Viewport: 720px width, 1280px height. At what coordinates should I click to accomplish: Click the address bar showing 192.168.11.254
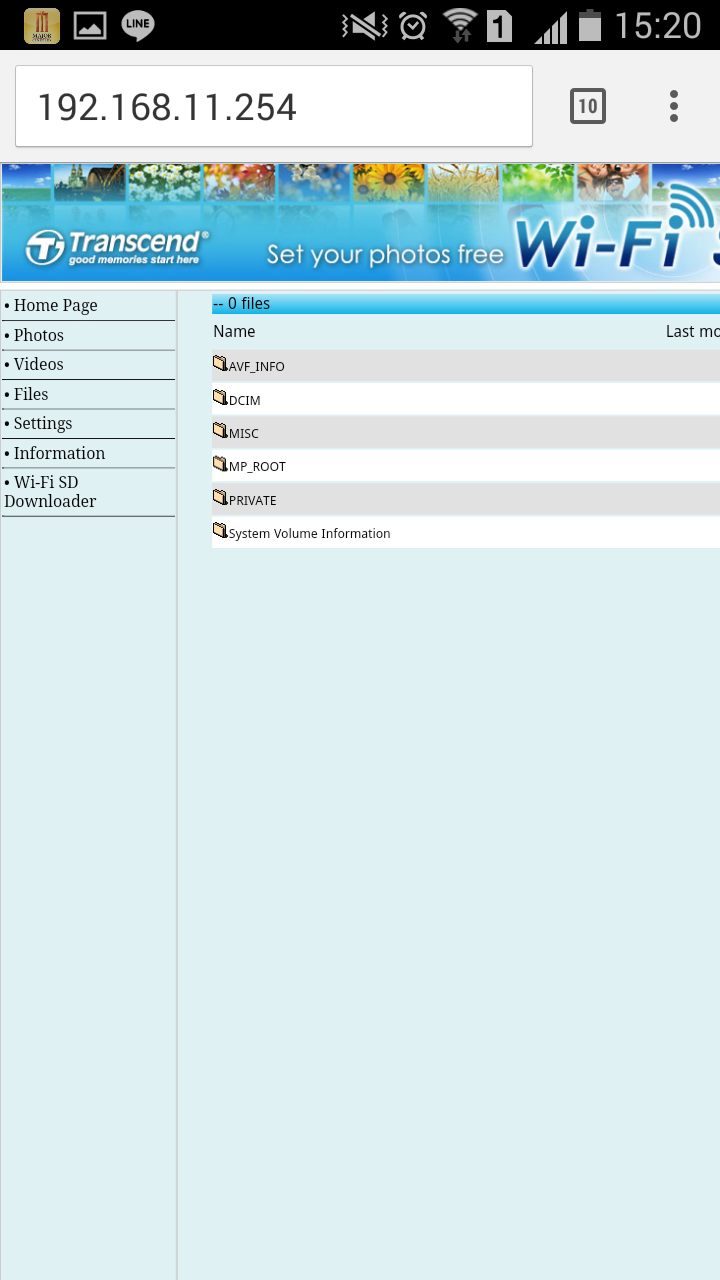pyautogui.click(x=274, y=106)
